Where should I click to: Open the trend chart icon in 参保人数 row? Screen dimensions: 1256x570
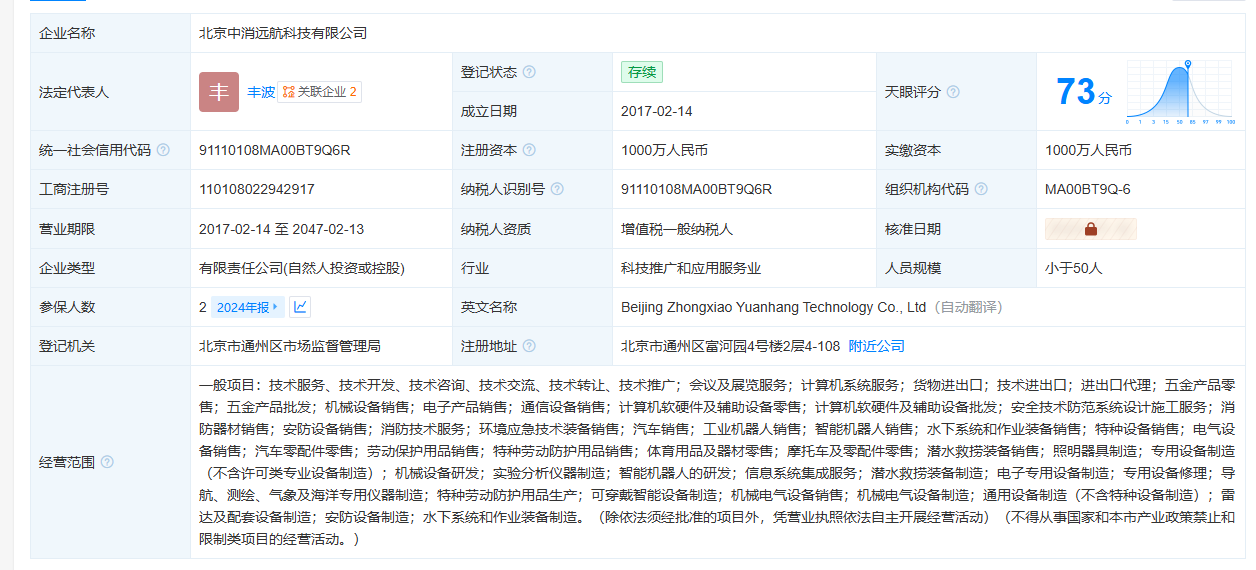pyautogui.click(x=300, y=307)
